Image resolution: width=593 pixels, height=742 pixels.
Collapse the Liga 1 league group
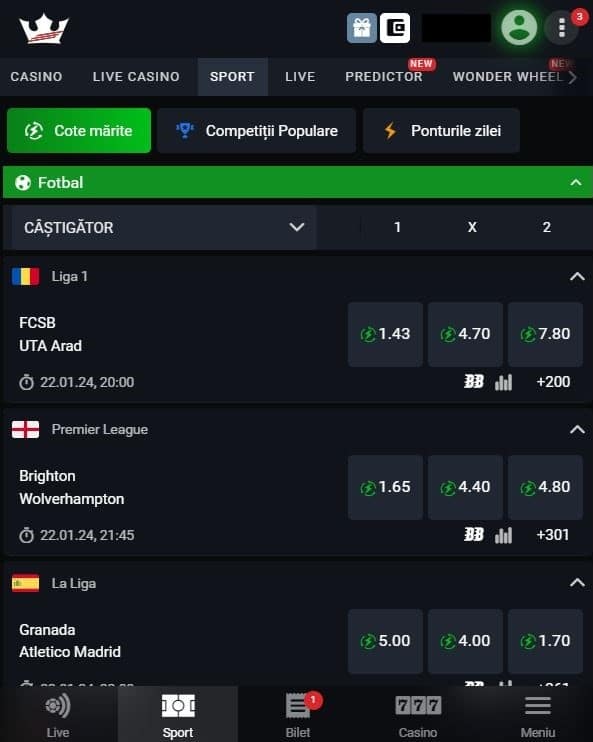pos(577,276)
